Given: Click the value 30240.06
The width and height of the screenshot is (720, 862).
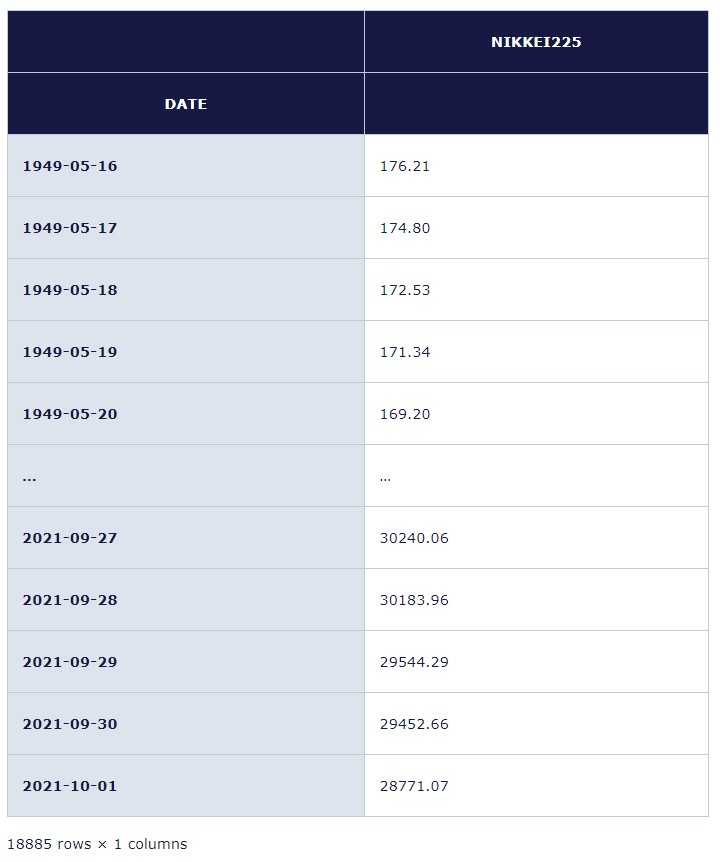Looking at the screenshot, I should (x=414, y=538).
